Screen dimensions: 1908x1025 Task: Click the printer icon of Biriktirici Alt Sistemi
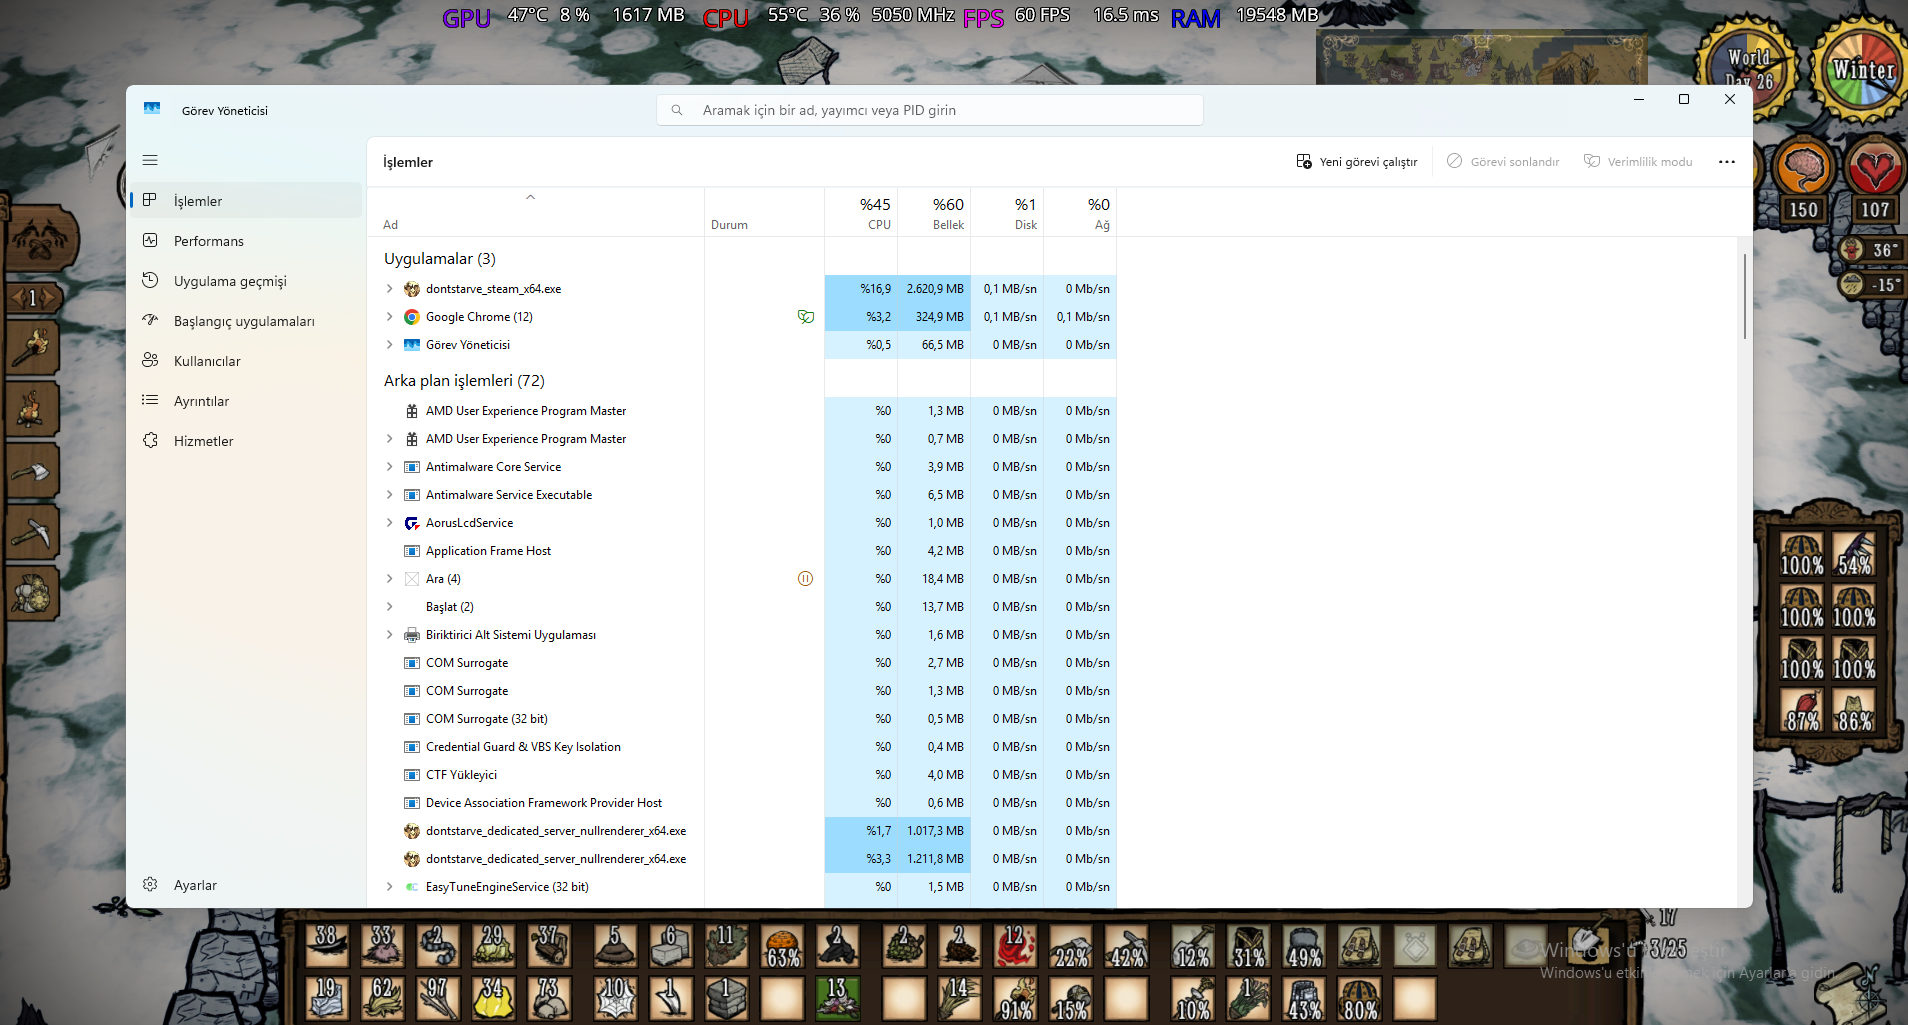click(412, 635)
